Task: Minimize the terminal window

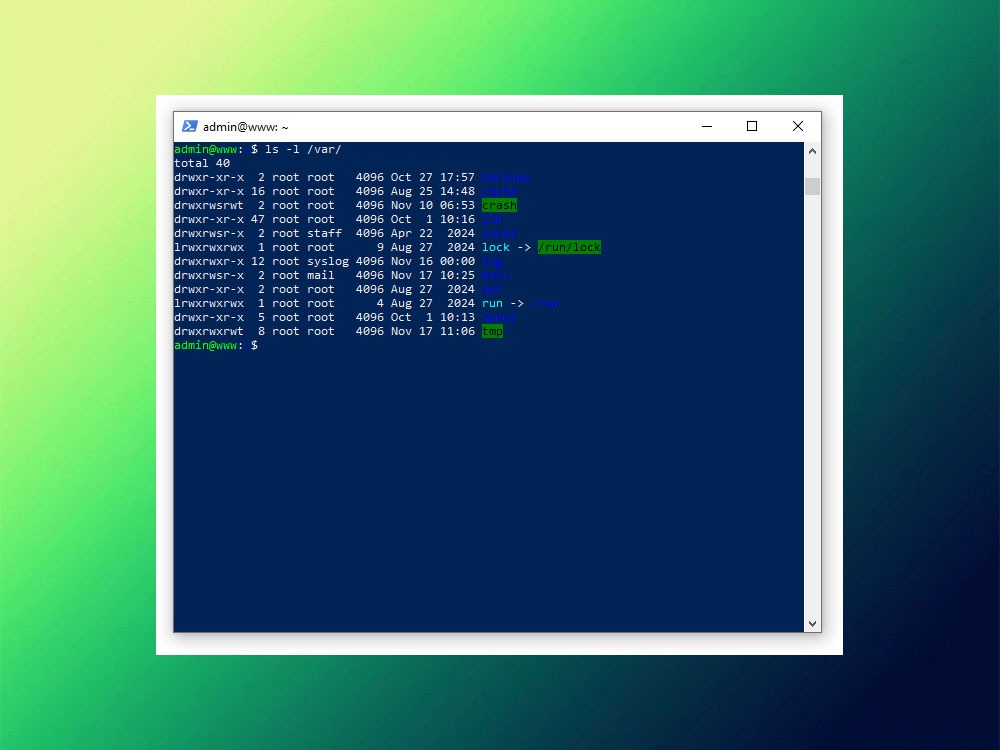Action: pyautogui.click(x=707, y=127)
